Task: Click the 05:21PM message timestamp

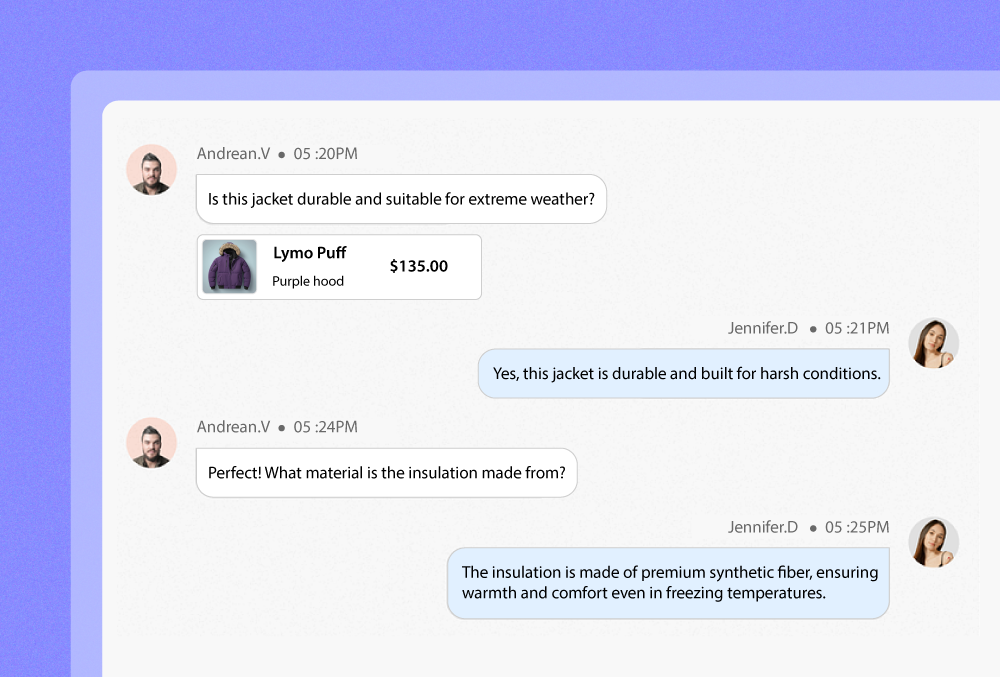Action: [856, 328]
